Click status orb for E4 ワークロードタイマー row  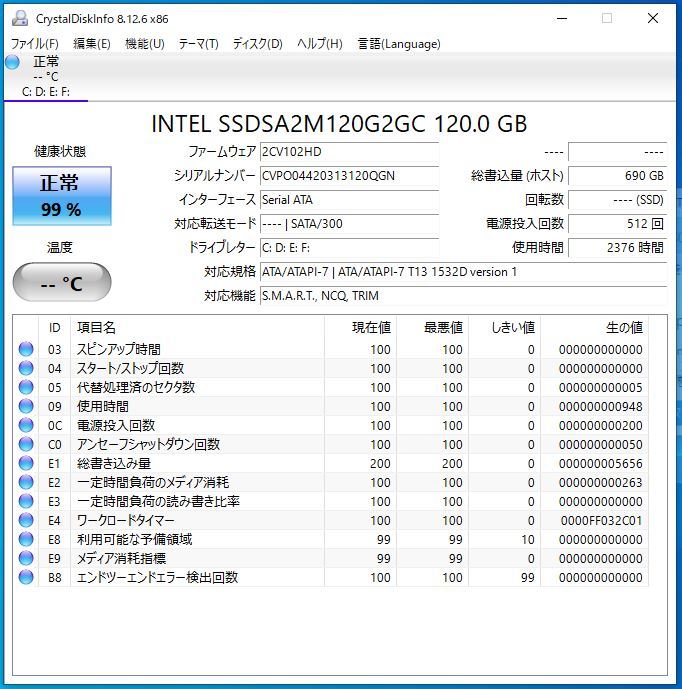[x=26, y=520]
